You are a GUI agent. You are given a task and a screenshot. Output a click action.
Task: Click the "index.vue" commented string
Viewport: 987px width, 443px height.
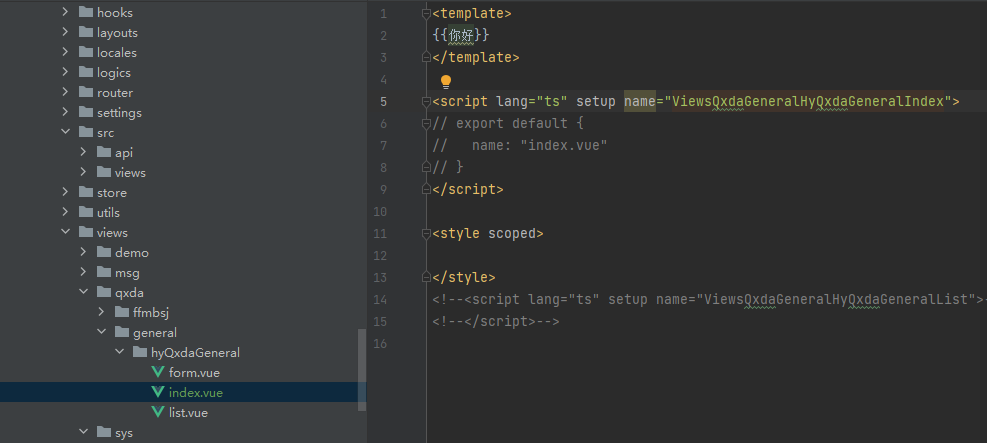click(563, 145)
